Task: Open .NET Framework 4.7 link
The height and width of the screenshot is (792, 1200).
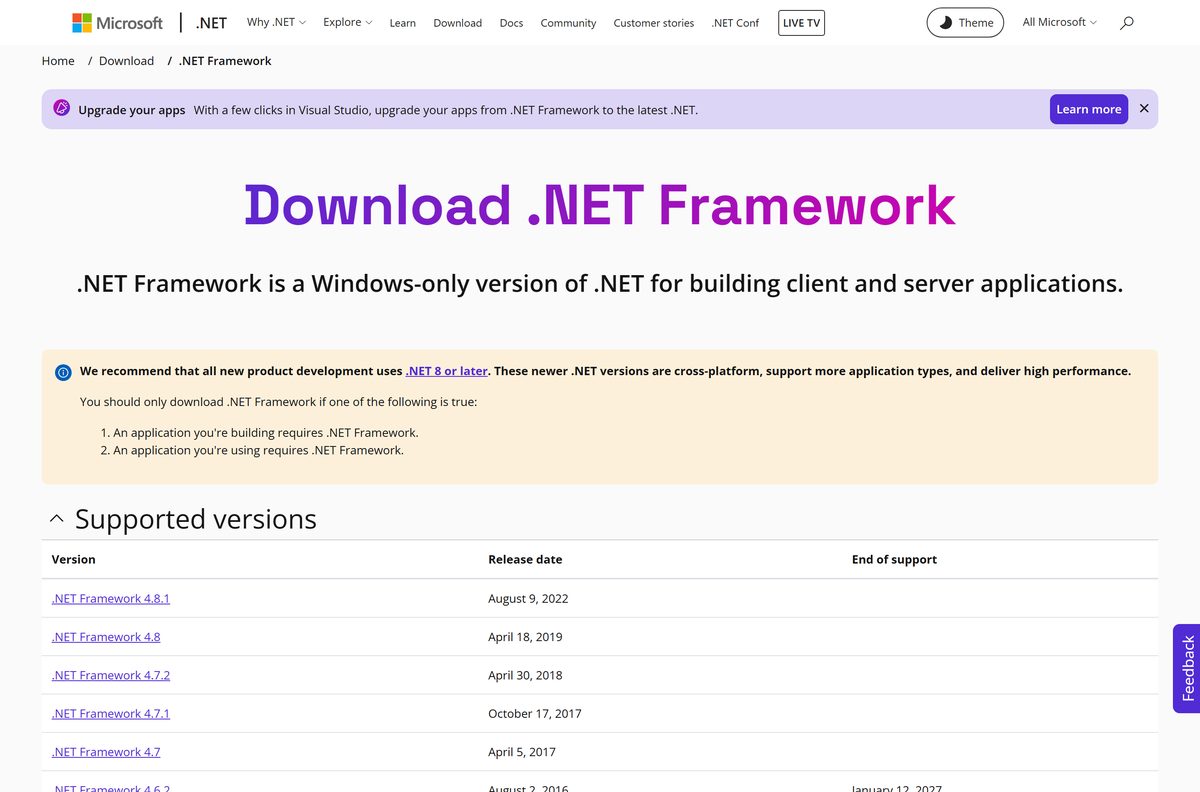Action: [x=106, y=752]
